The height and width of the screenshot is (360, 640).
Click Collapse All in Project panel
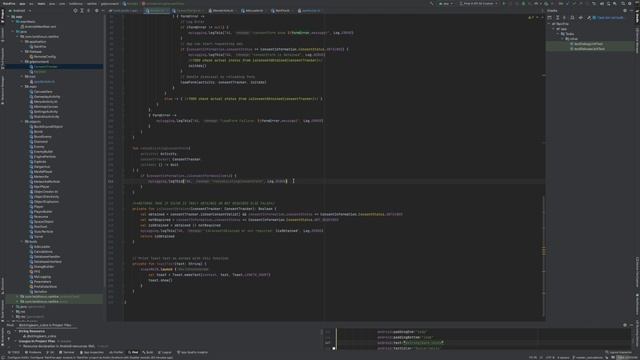[88, 11]
